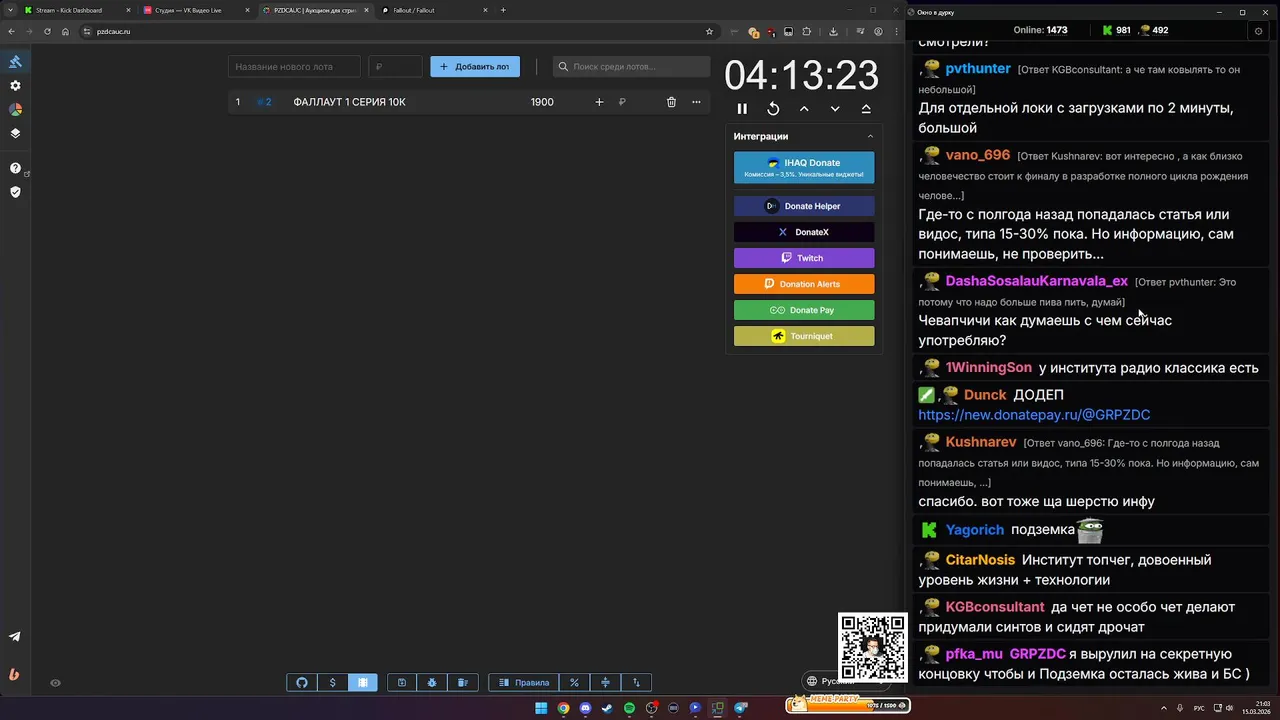This screenshot has width=1280, height=720.
Task: Connect the Donation Alerts integration
Action: click(804, 284)
